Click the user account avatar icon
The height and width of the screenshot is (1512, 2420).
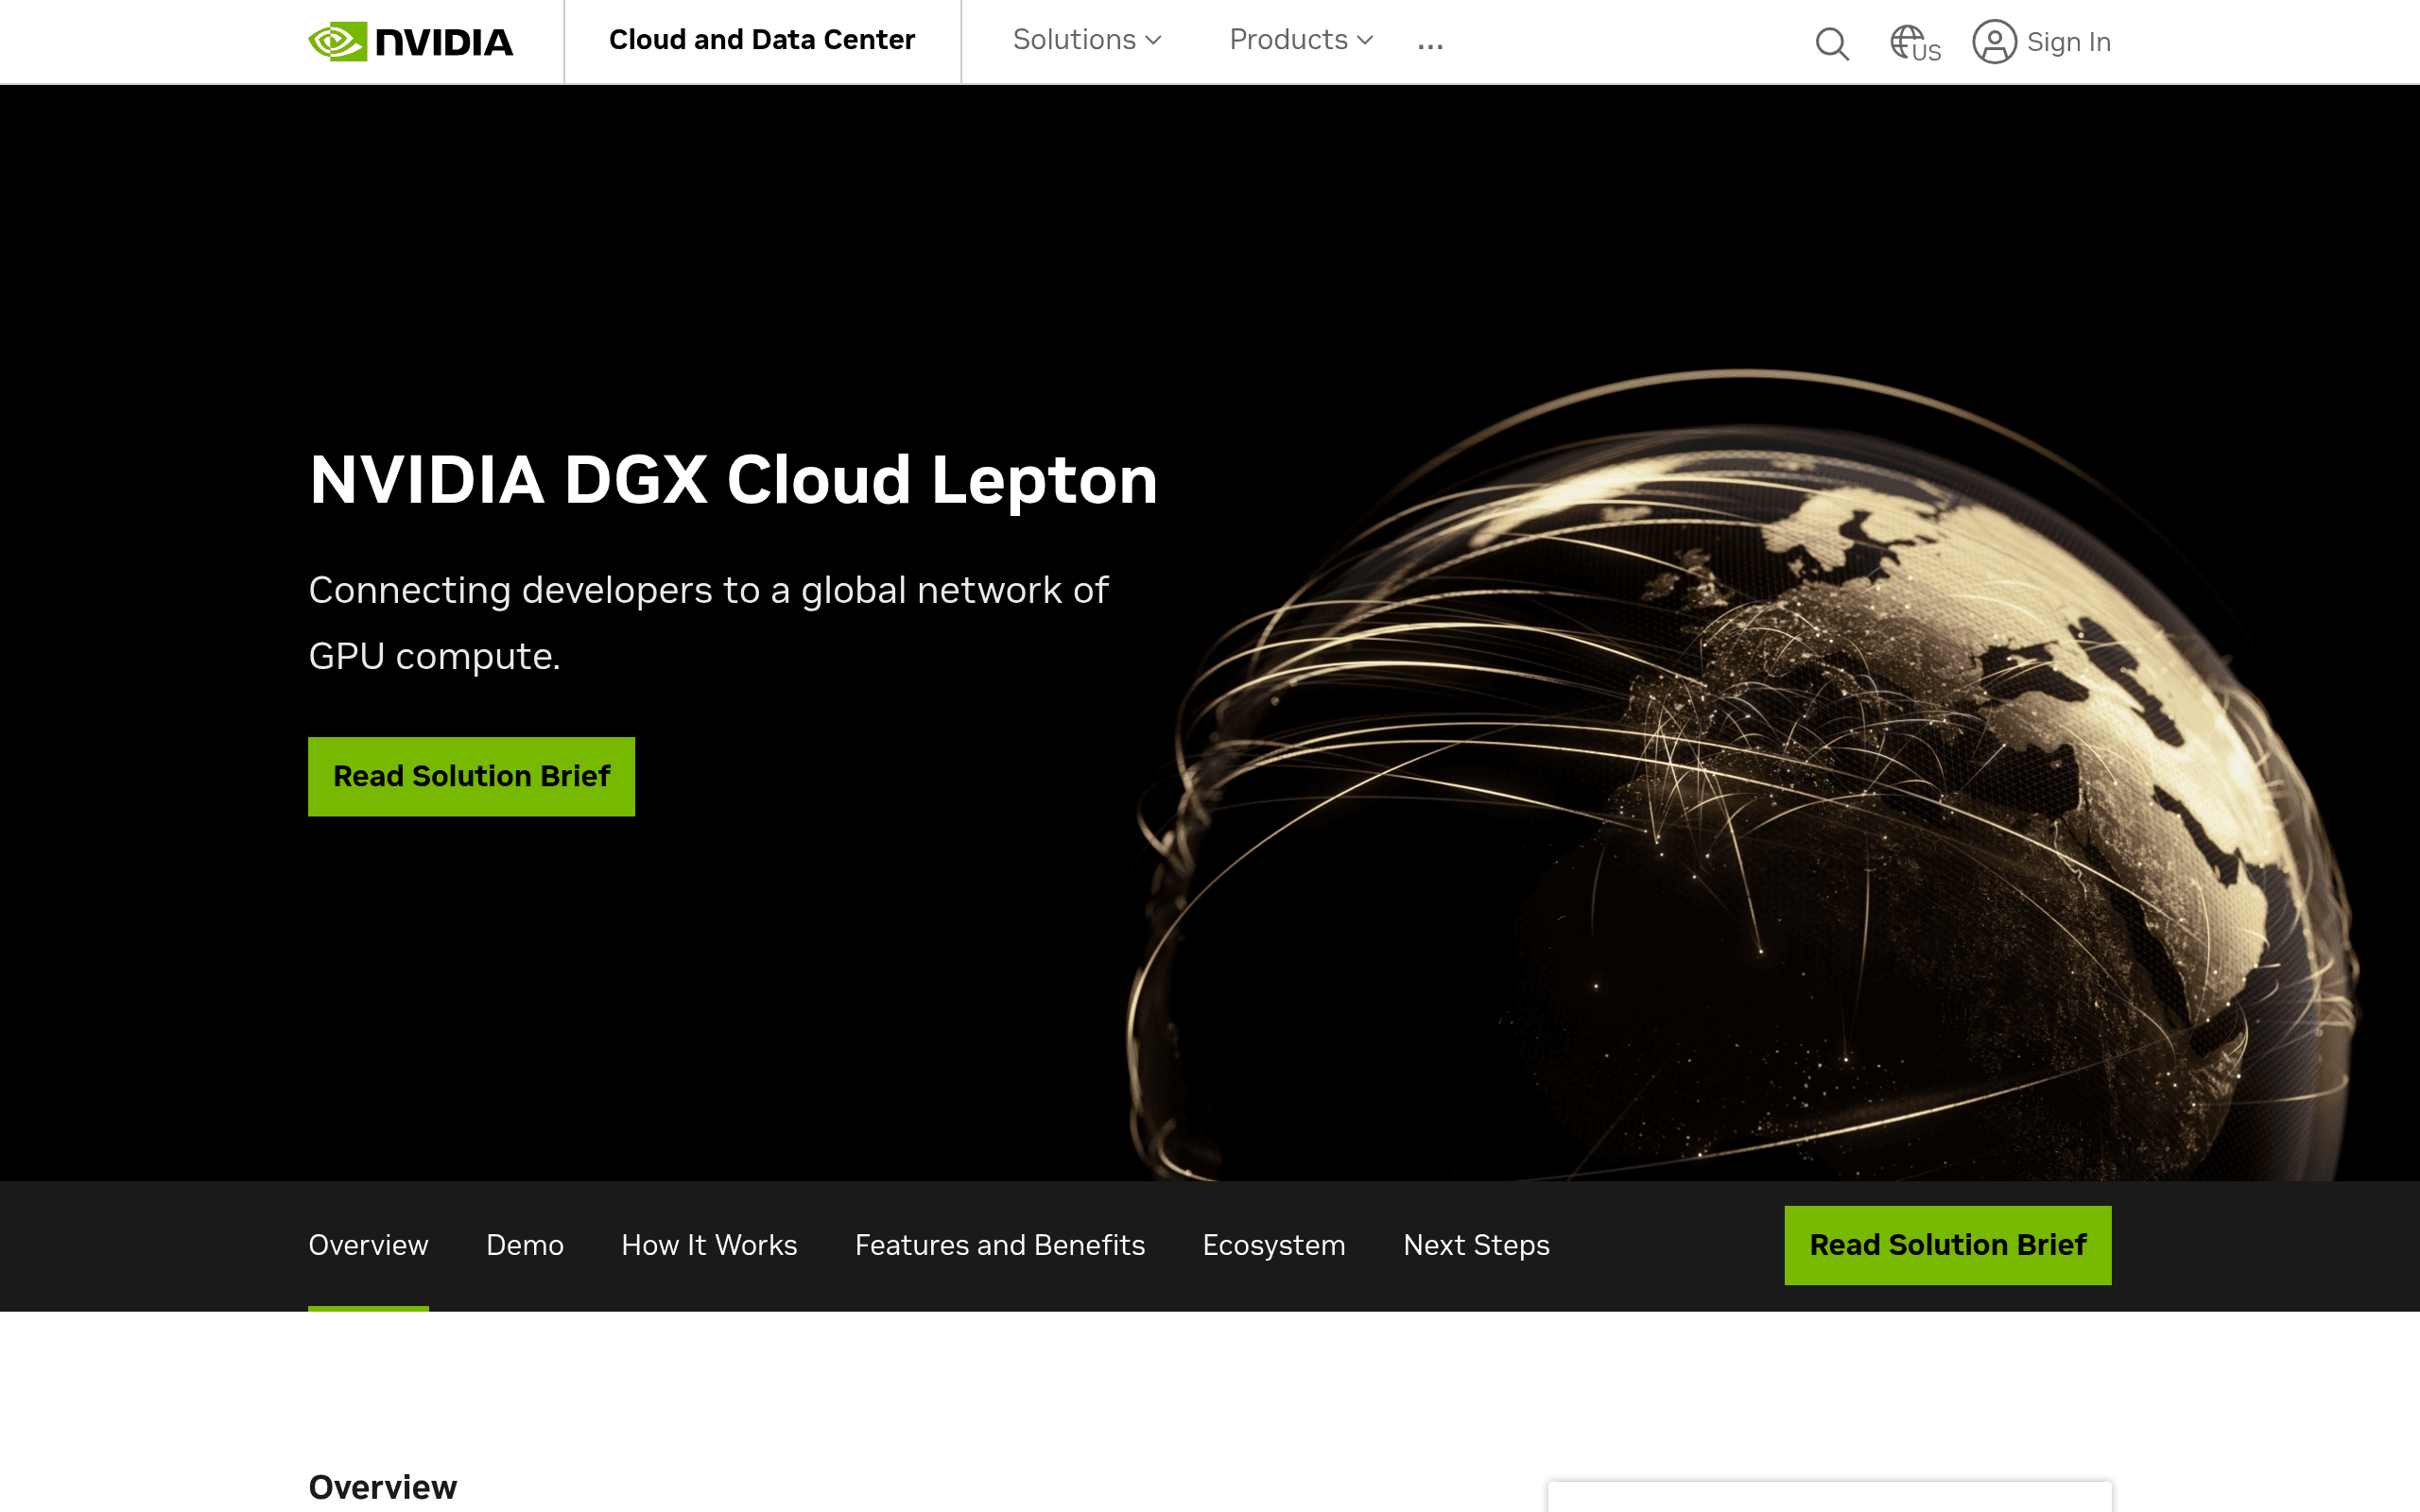click(1994, 42)
